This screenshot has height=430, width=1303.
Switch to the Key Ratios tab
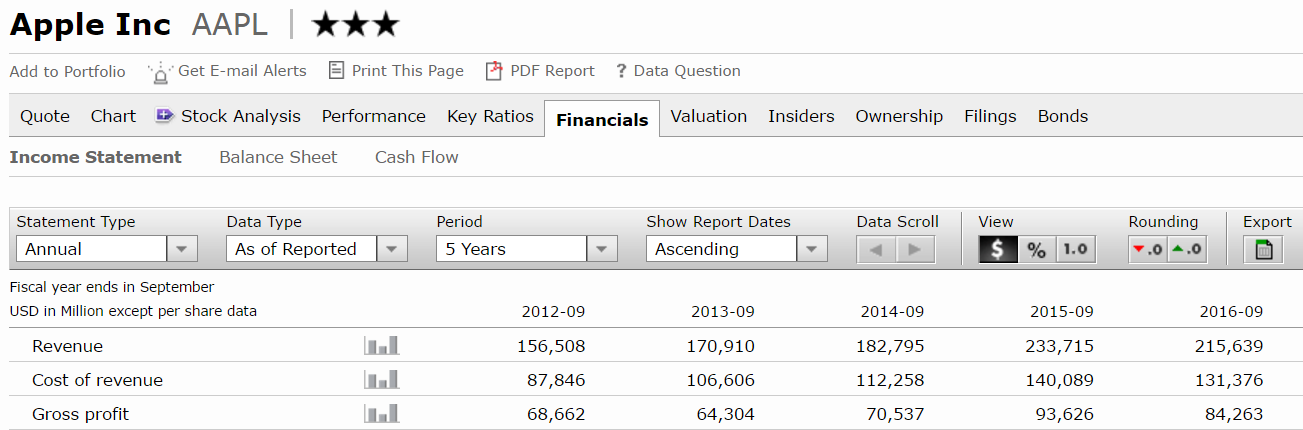(490, 116)
